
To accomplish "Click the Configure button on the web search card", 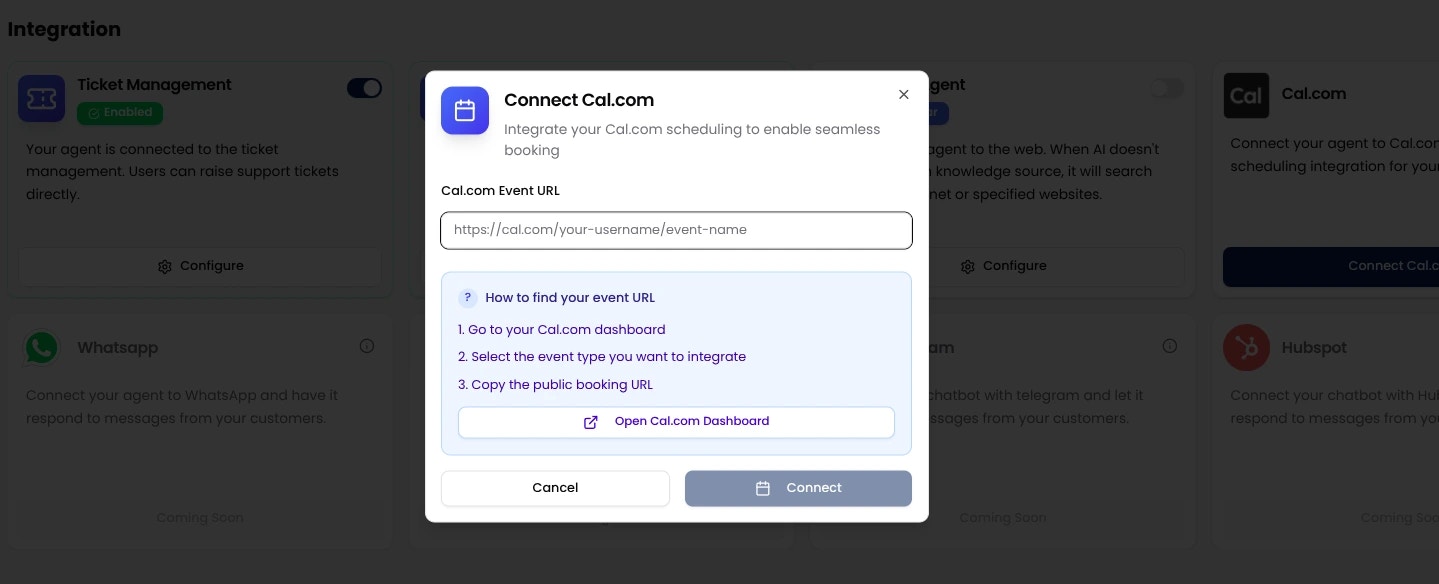I will tap(1003, 266).
